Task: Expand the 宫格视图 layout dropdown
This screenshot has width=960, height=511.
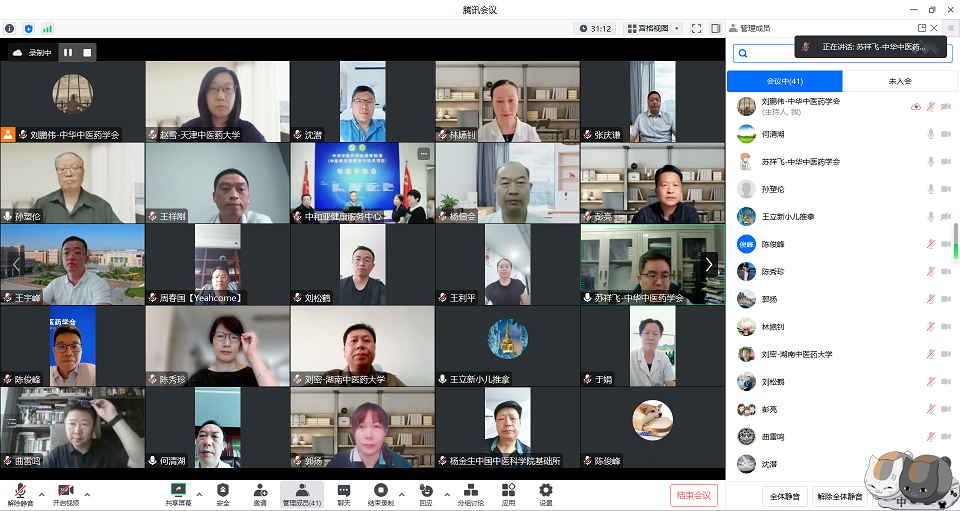Action: (x=652, y=29)
